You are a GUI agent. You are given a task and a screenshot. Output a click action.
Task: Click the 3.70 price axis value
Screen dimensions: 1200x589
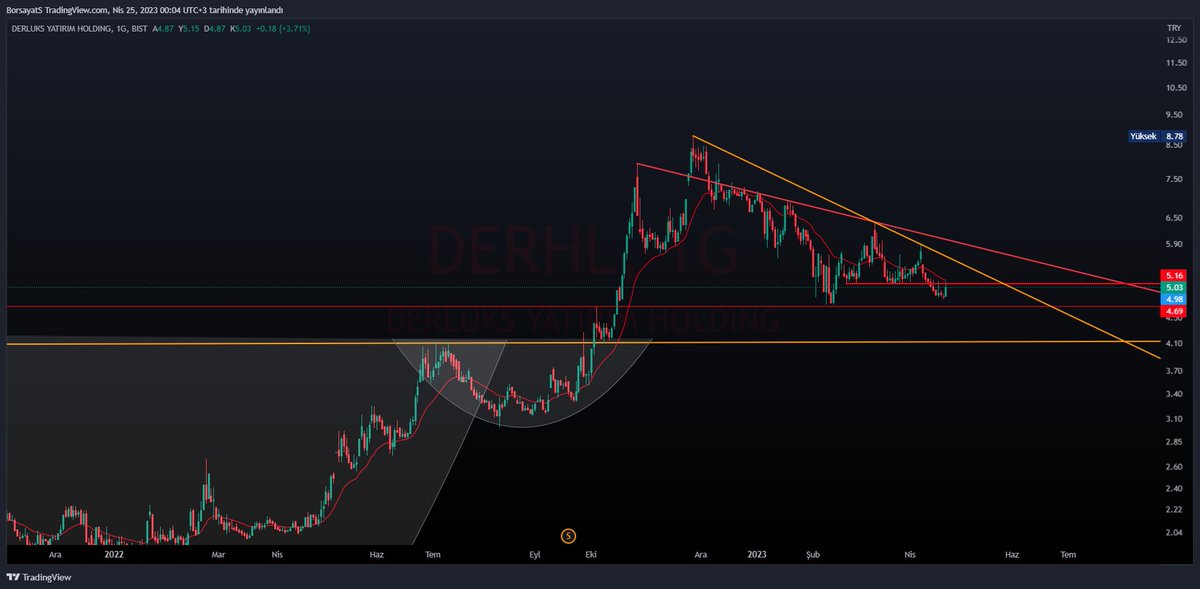[1176, 371]
